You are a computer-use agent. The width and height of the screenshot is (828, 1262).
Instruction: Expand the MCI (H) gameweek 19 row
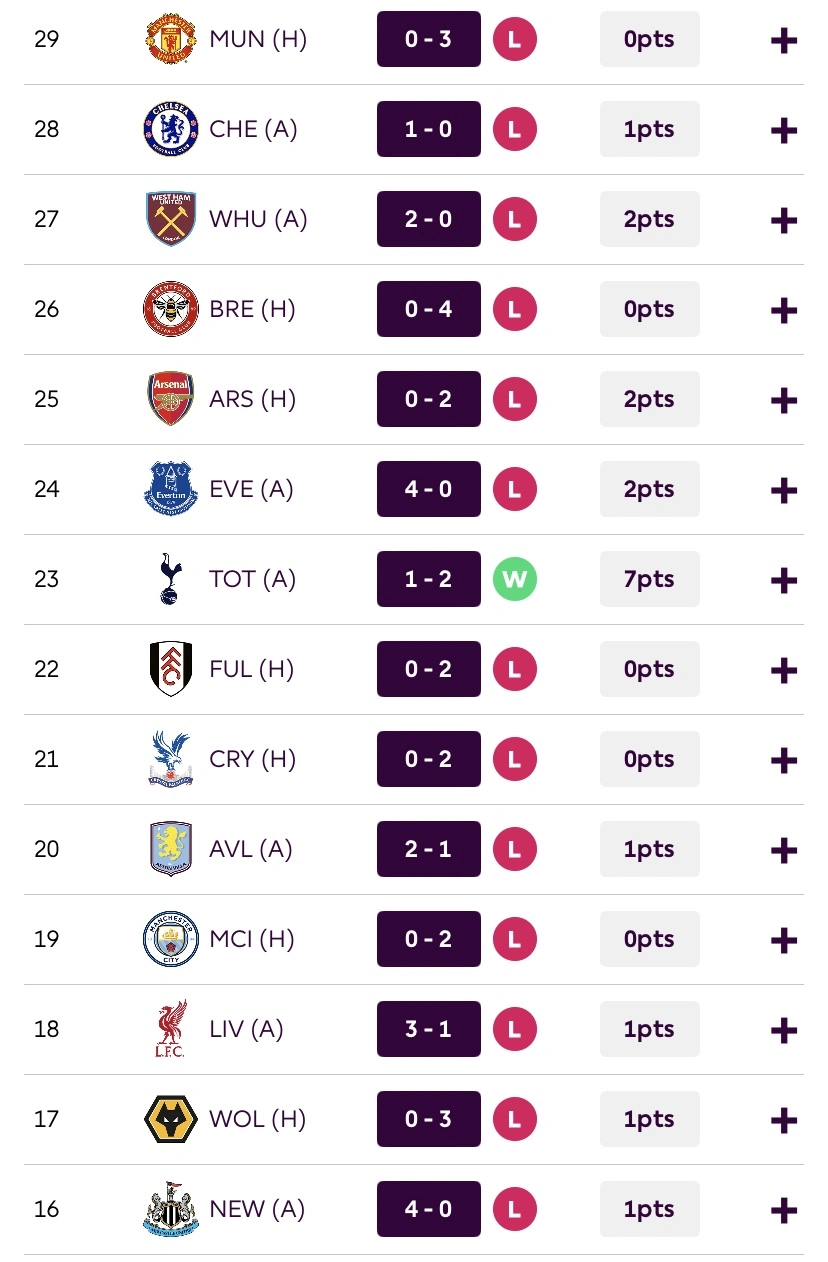point(784,940)
